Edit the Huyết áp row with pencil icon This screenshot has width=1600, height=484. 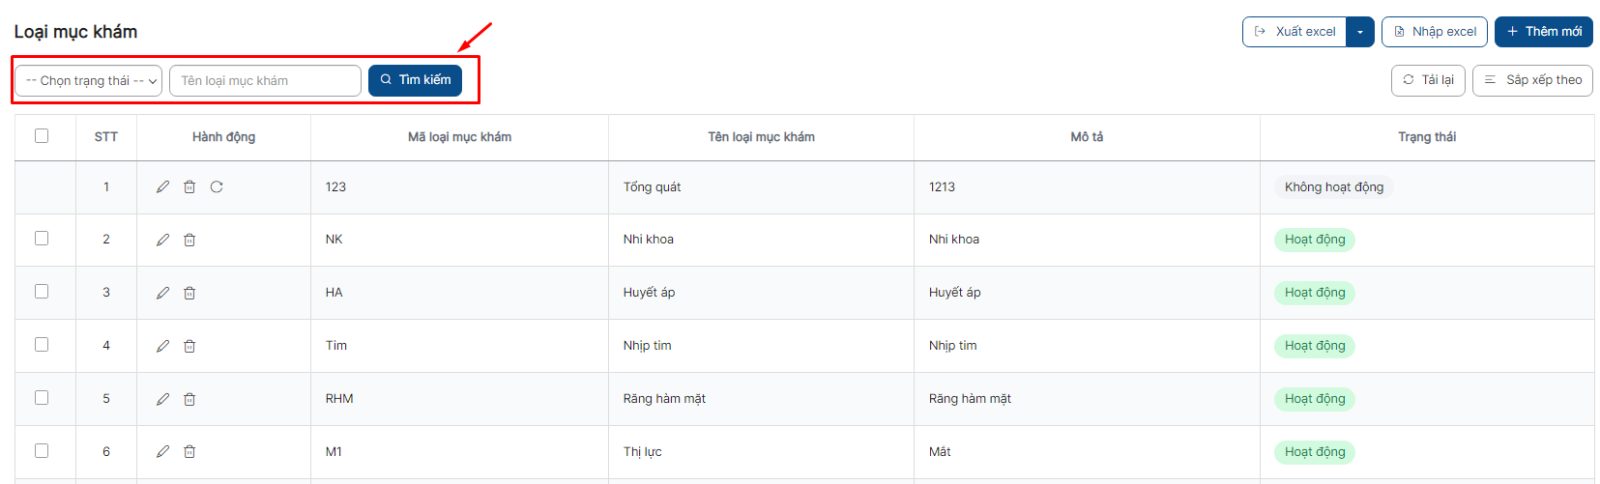[163, 293]
